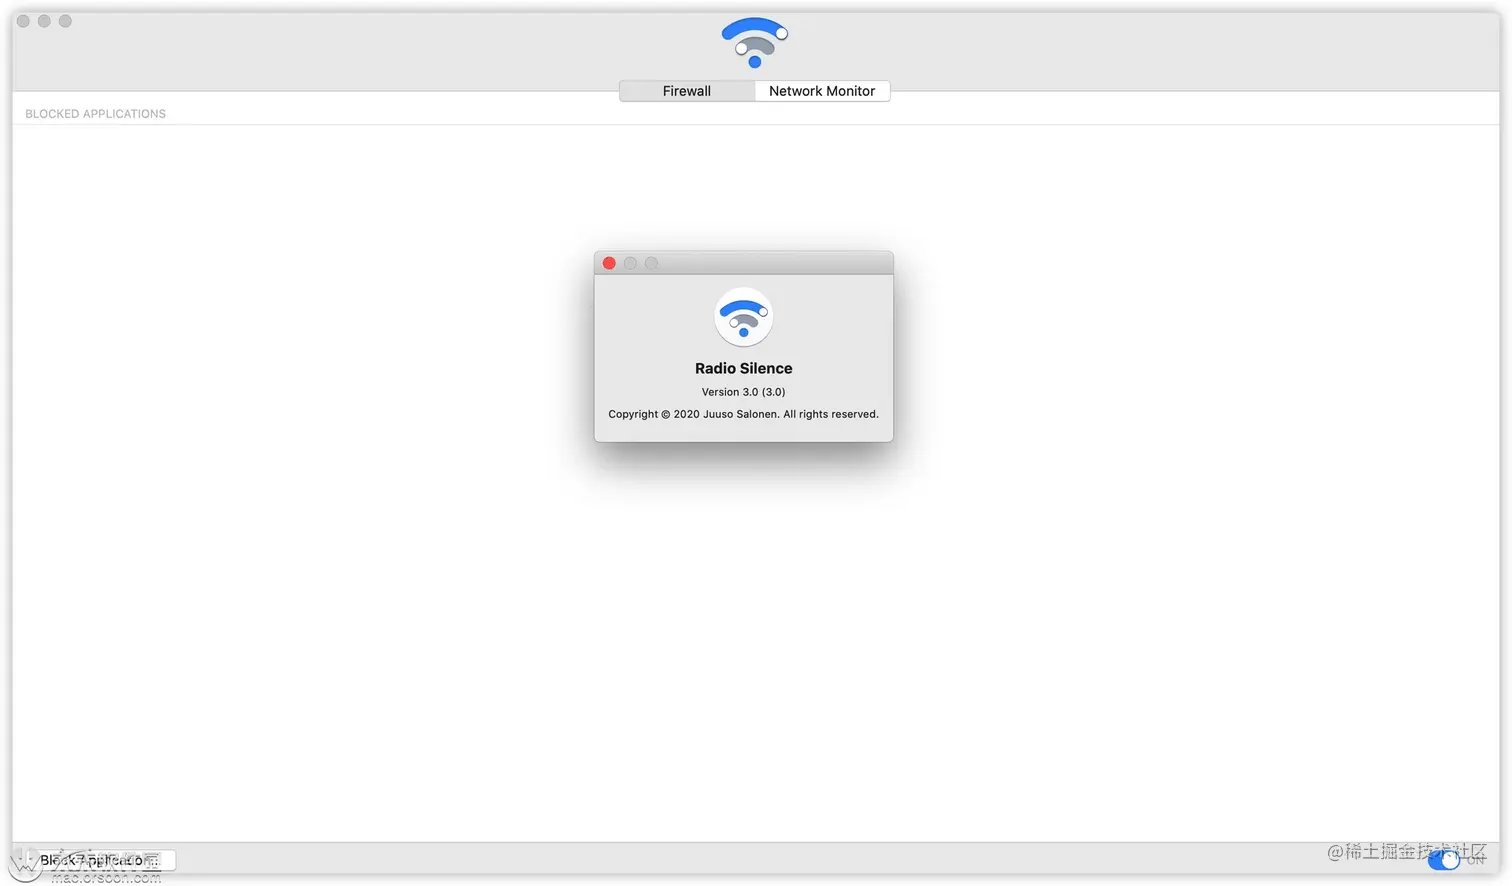Open the Network Monitor tab
This screenshot has height=886, width=1512.
coord(822,91)
